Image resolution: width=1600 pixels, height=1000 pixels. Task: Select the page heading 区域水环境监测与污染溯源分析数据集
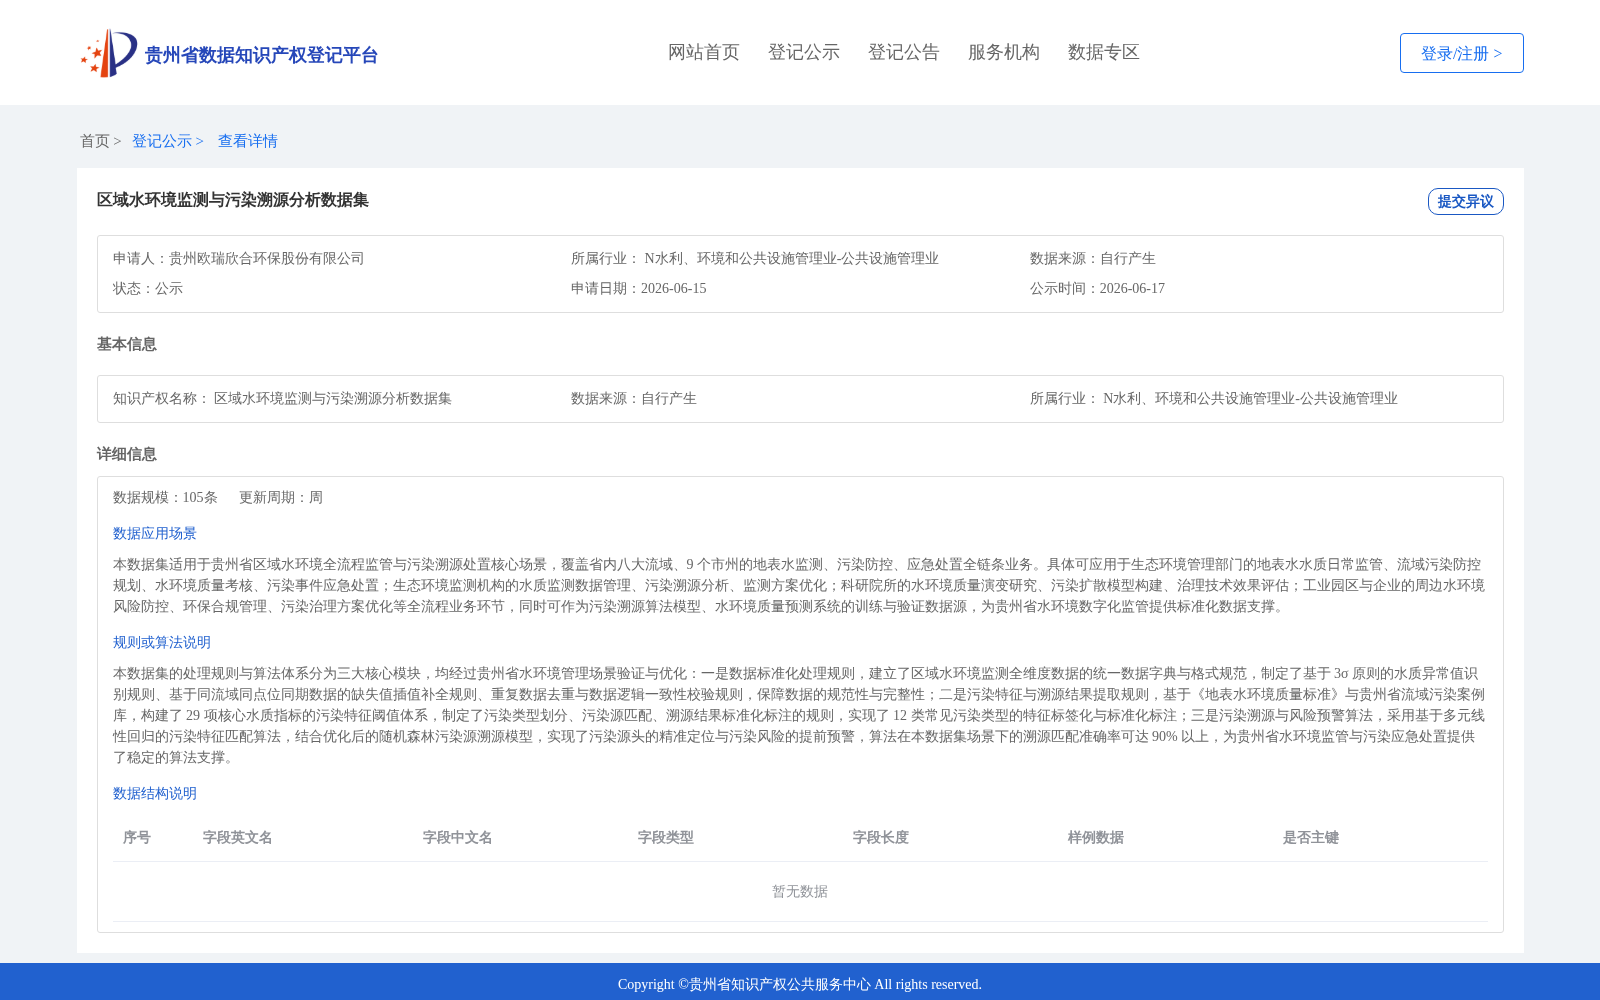(233, 200)
